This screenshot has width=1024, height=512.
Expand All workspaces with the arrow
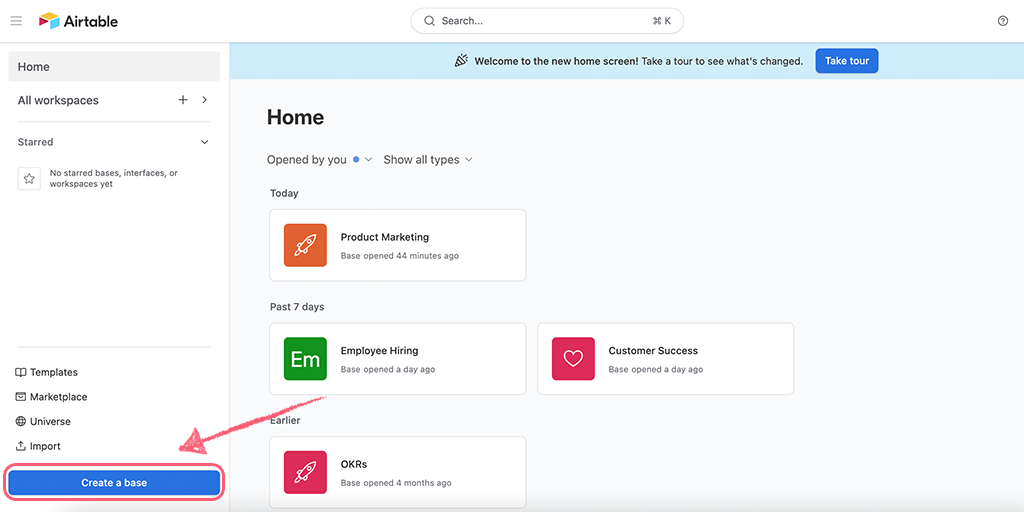click(x=204, y=100)
